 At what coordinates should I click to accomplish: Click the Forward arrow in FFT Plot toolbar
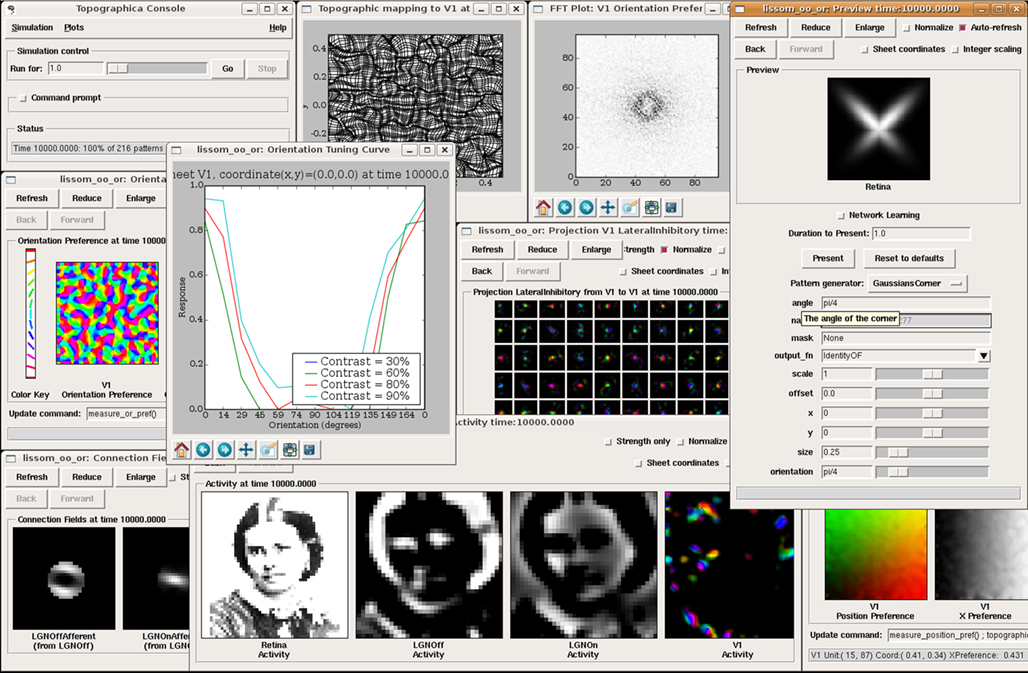pos(586,208)
